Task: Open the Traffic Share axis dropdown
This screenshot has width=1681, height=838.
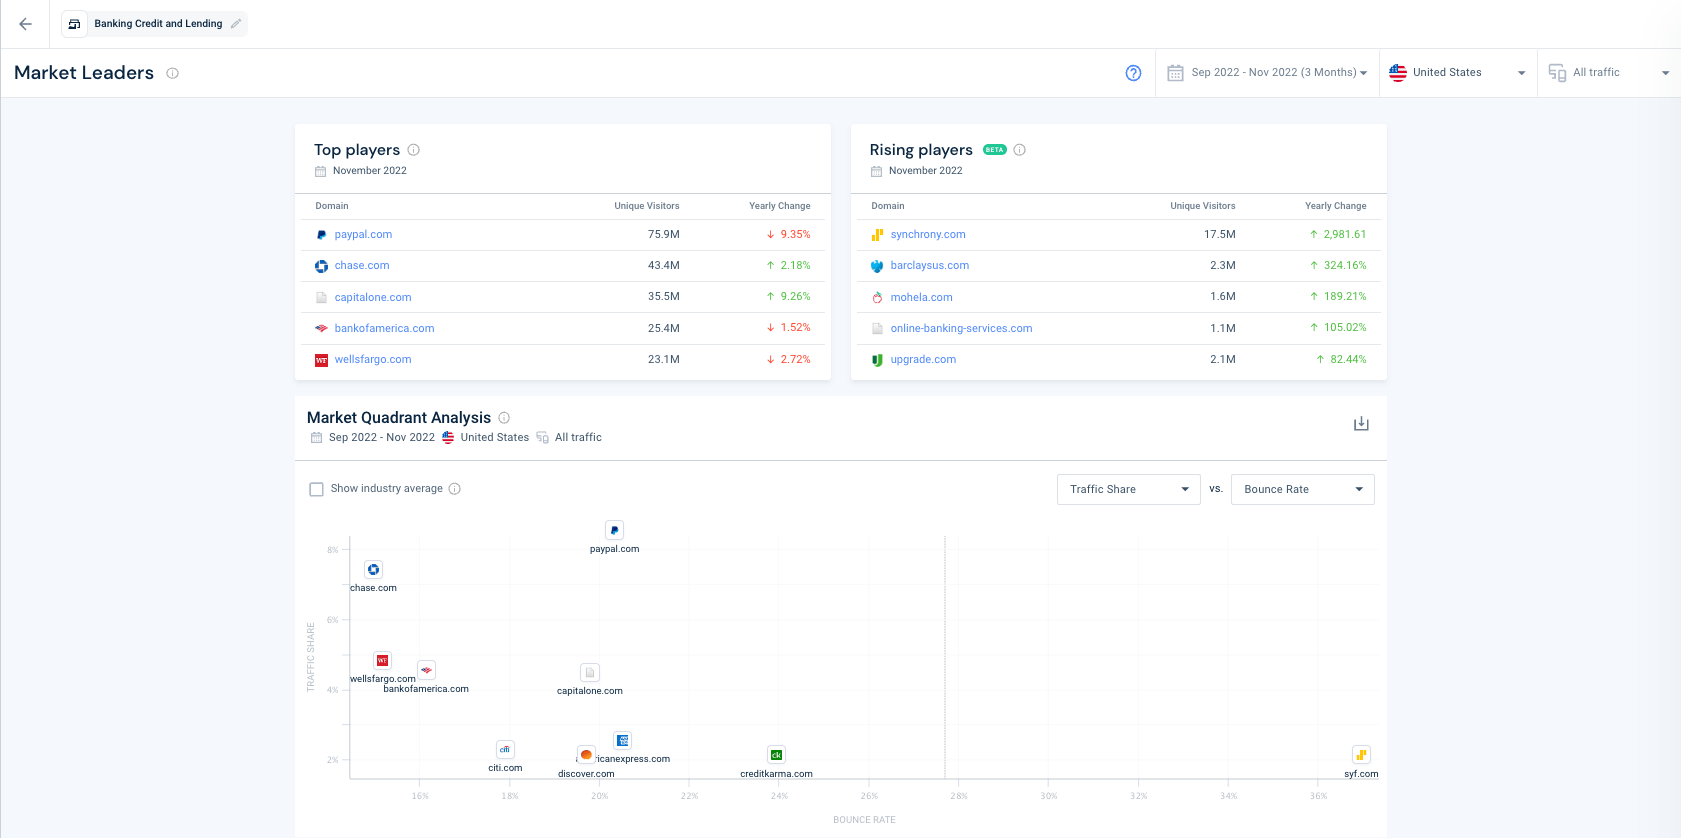Action: [1128, 490]
